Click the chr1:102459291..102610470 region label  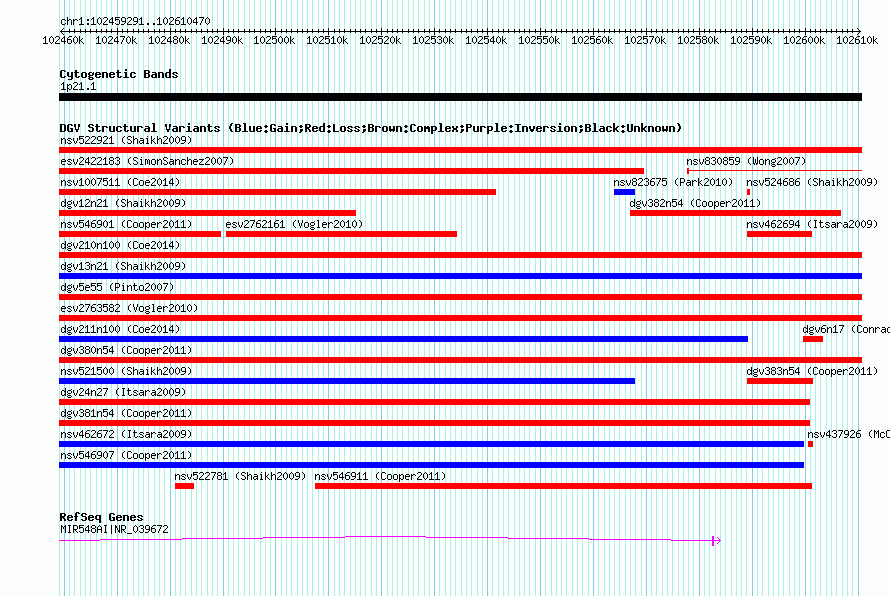coord(135,21)
